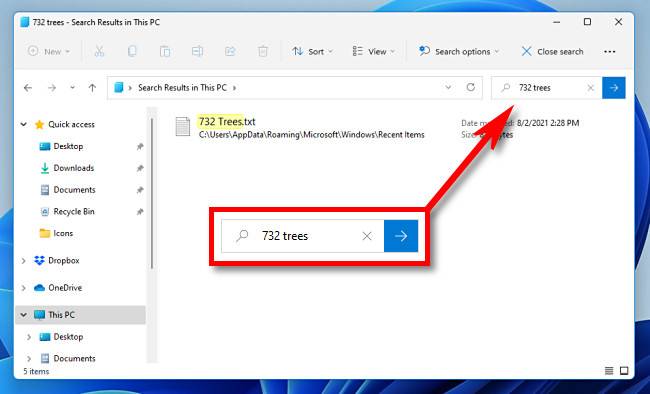650x394 pixels.
Task: Click the address bar path field
Action: tap(295, 88)
